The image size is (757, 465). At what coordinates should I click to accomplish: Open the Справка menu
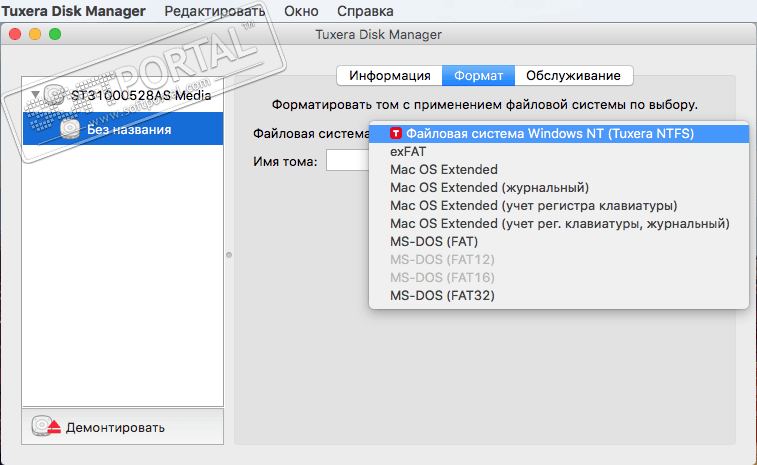[x=365, y=11]
